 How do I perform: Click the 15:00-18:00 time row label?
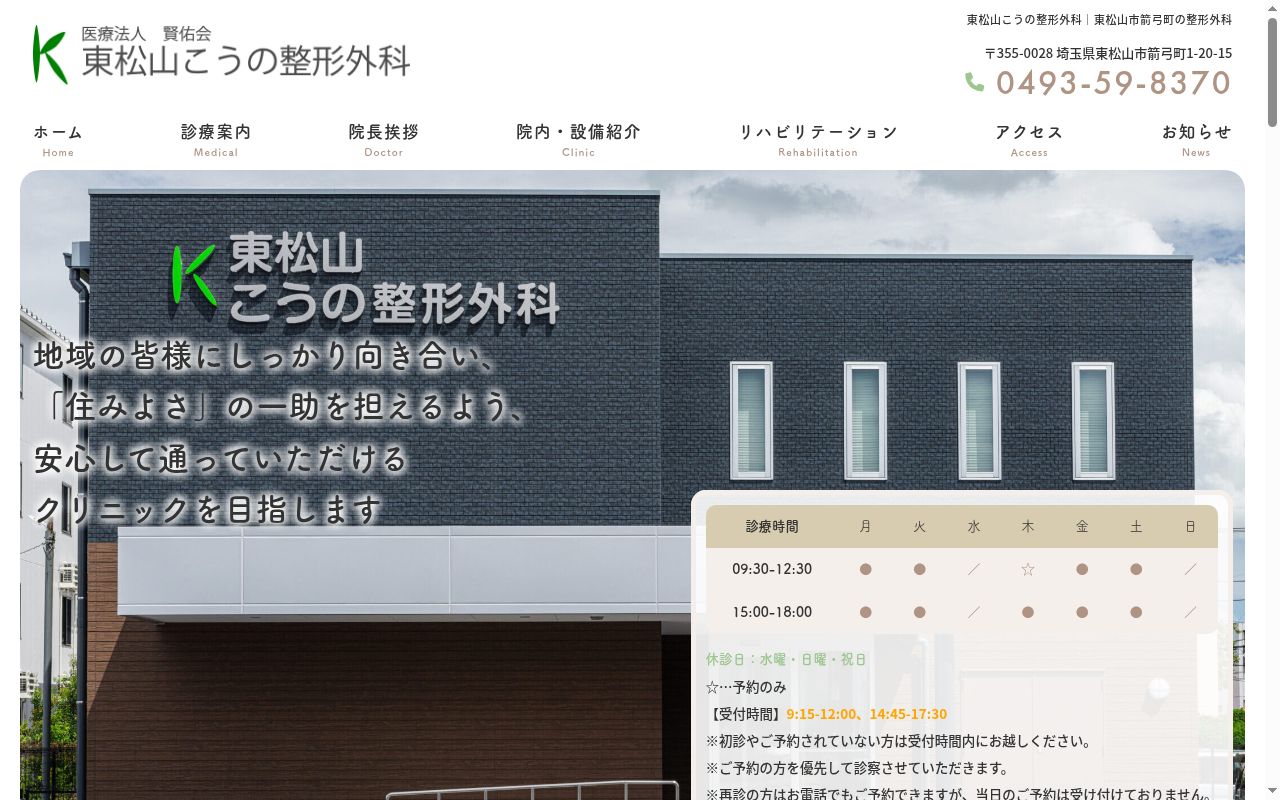click(x=772, y=612)
